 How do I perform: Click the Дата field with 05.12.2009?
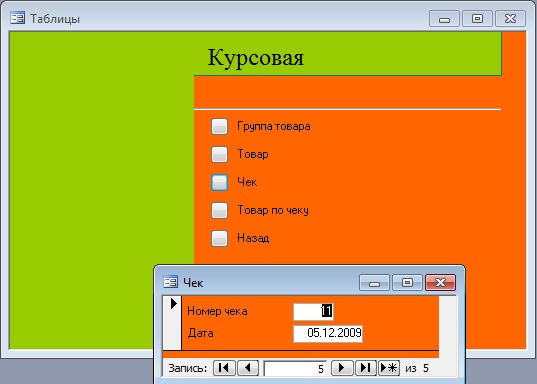[x=328, y=333]
